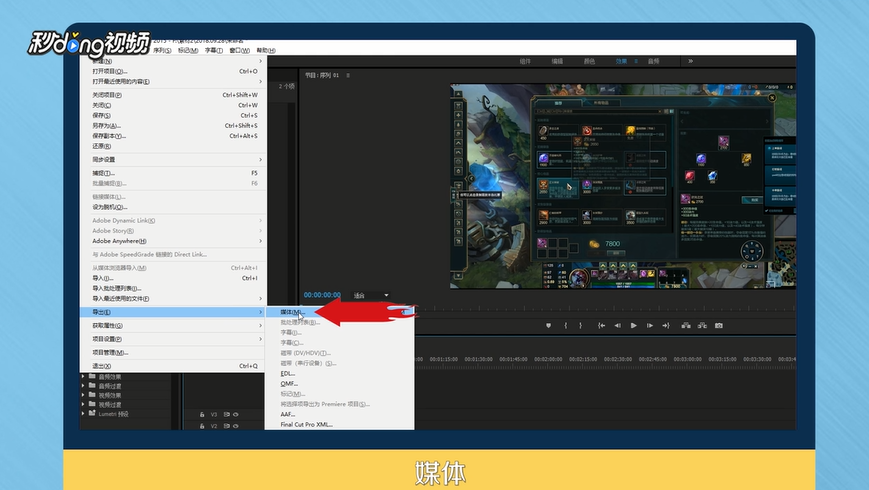Expand the 视频效果 folder
The image size is (869, 490).
[83, 395]
